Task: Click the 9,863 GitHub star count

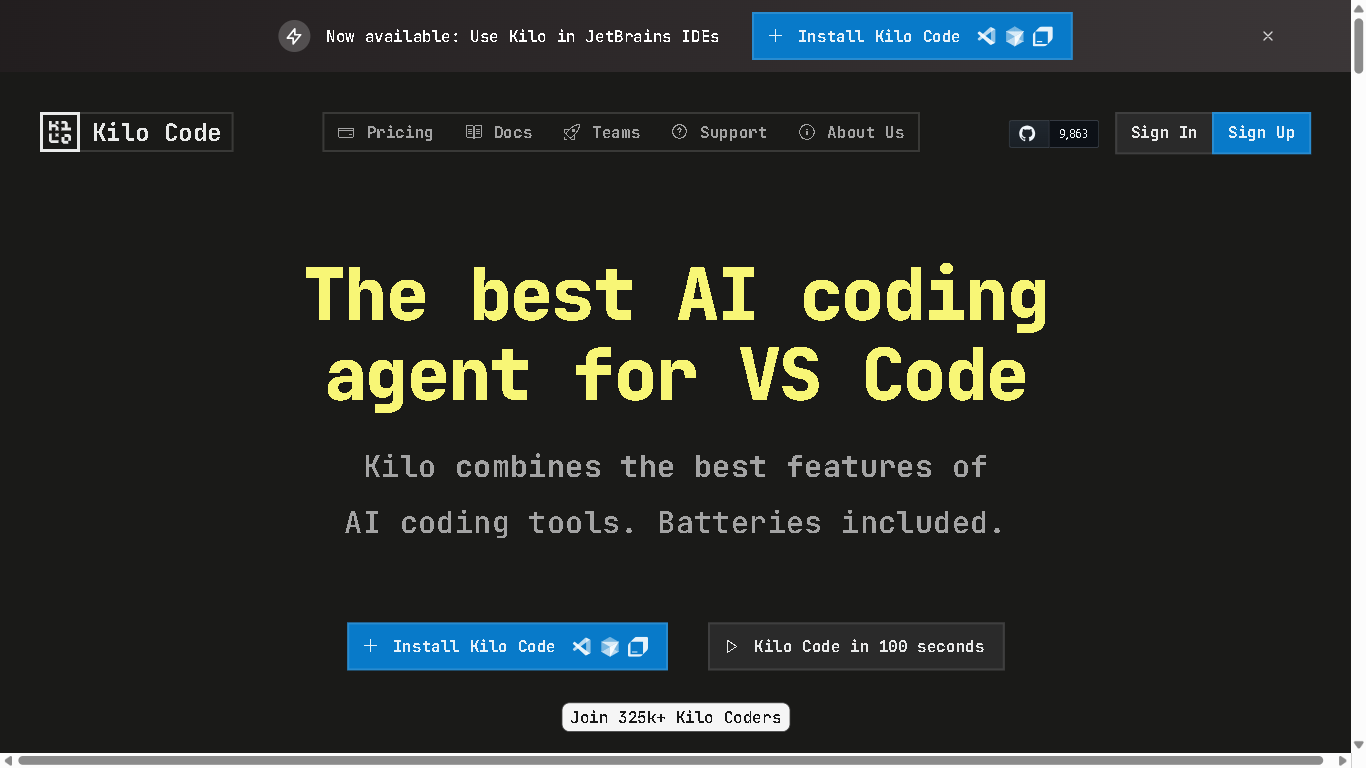Action: click(x=1073, y=133)
